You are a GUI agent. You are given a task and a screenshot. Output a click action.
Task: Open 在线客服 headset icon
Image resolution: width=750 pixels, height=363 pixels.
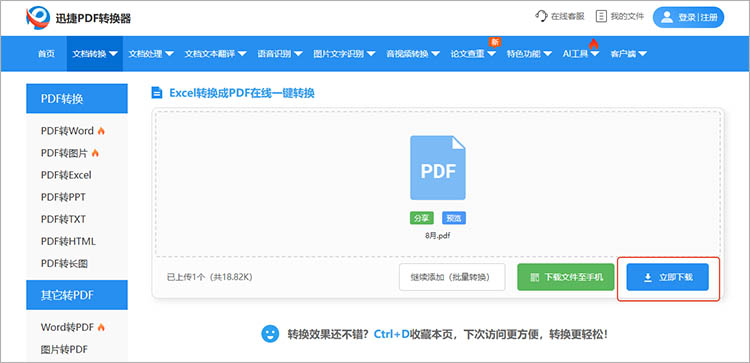541,16
